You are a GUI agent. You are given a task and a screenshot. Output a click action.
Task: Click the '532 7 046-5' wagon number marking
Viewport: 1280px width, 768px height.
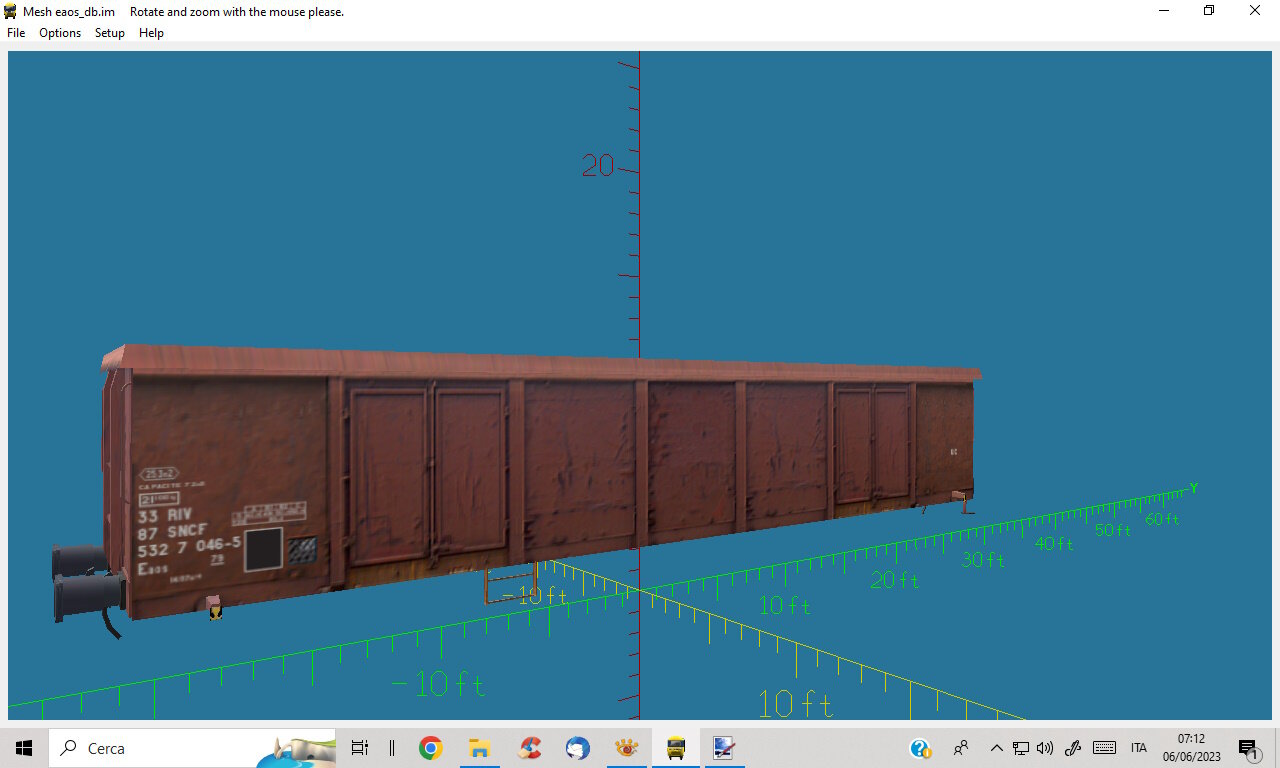pos(188,550)
